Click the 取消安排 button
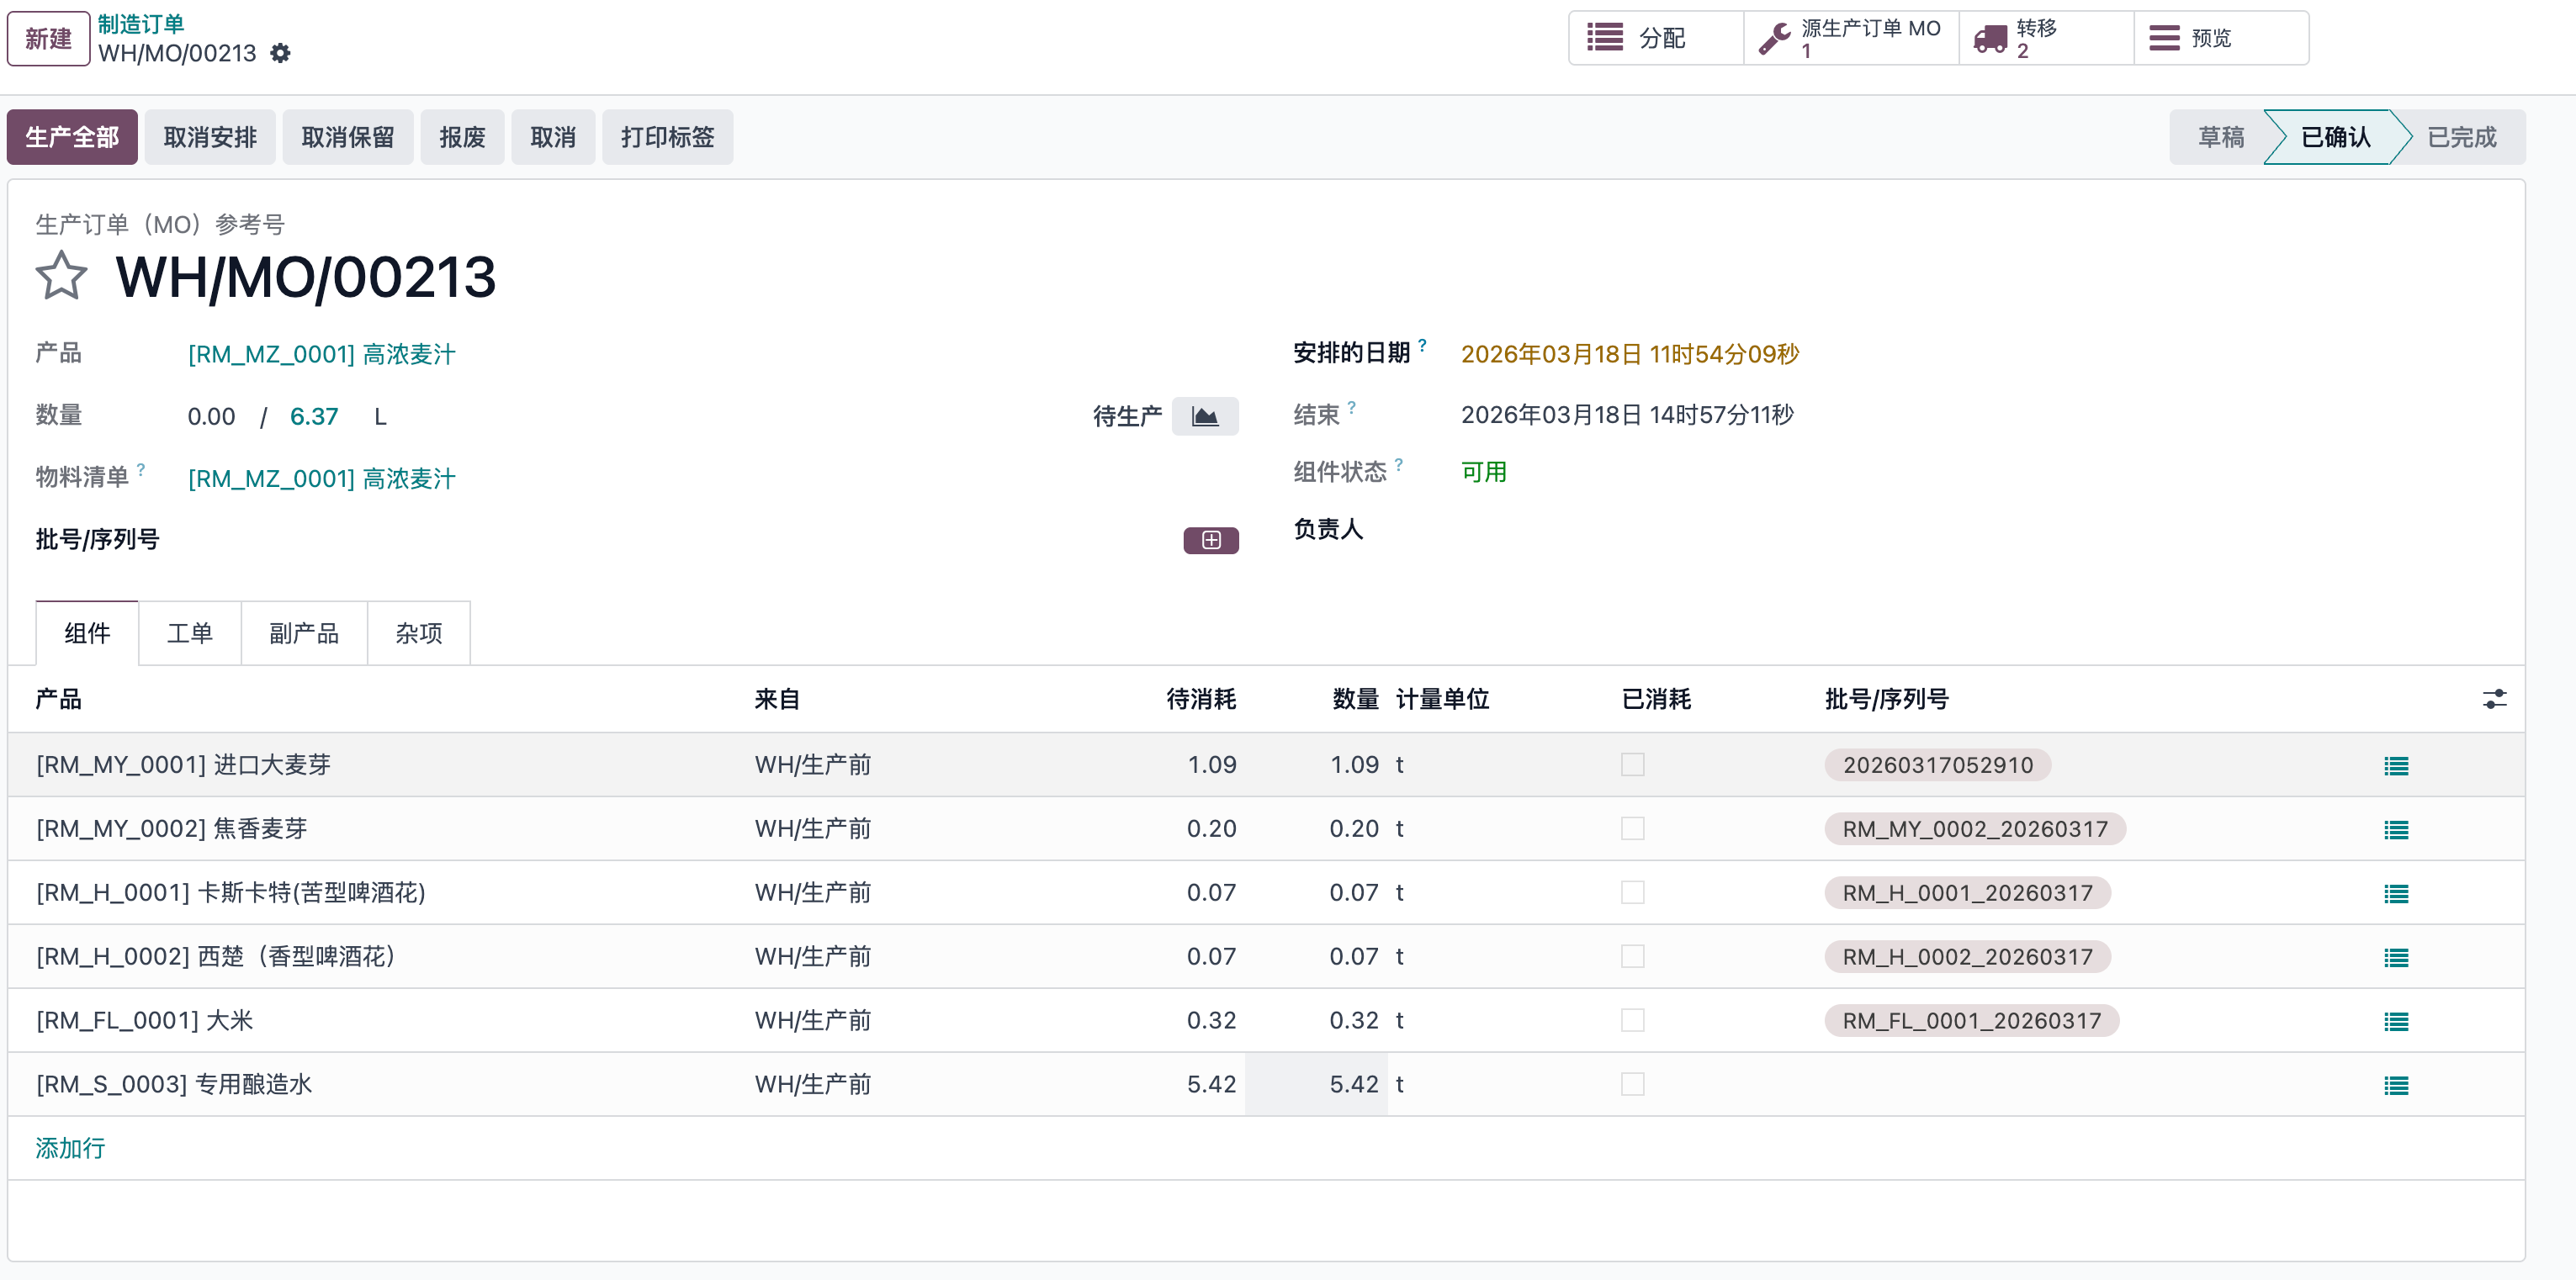The width and height of the screenshot is (2576, 1280). coord(210,137)
